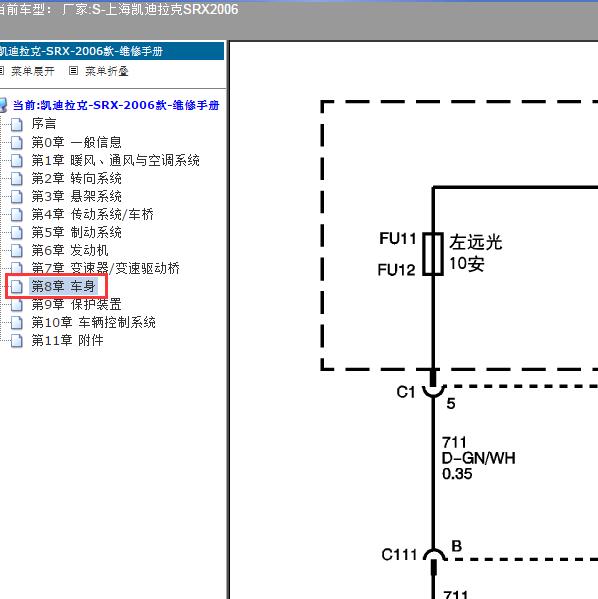Click the FU11 label in the diagram

point(397,239)
